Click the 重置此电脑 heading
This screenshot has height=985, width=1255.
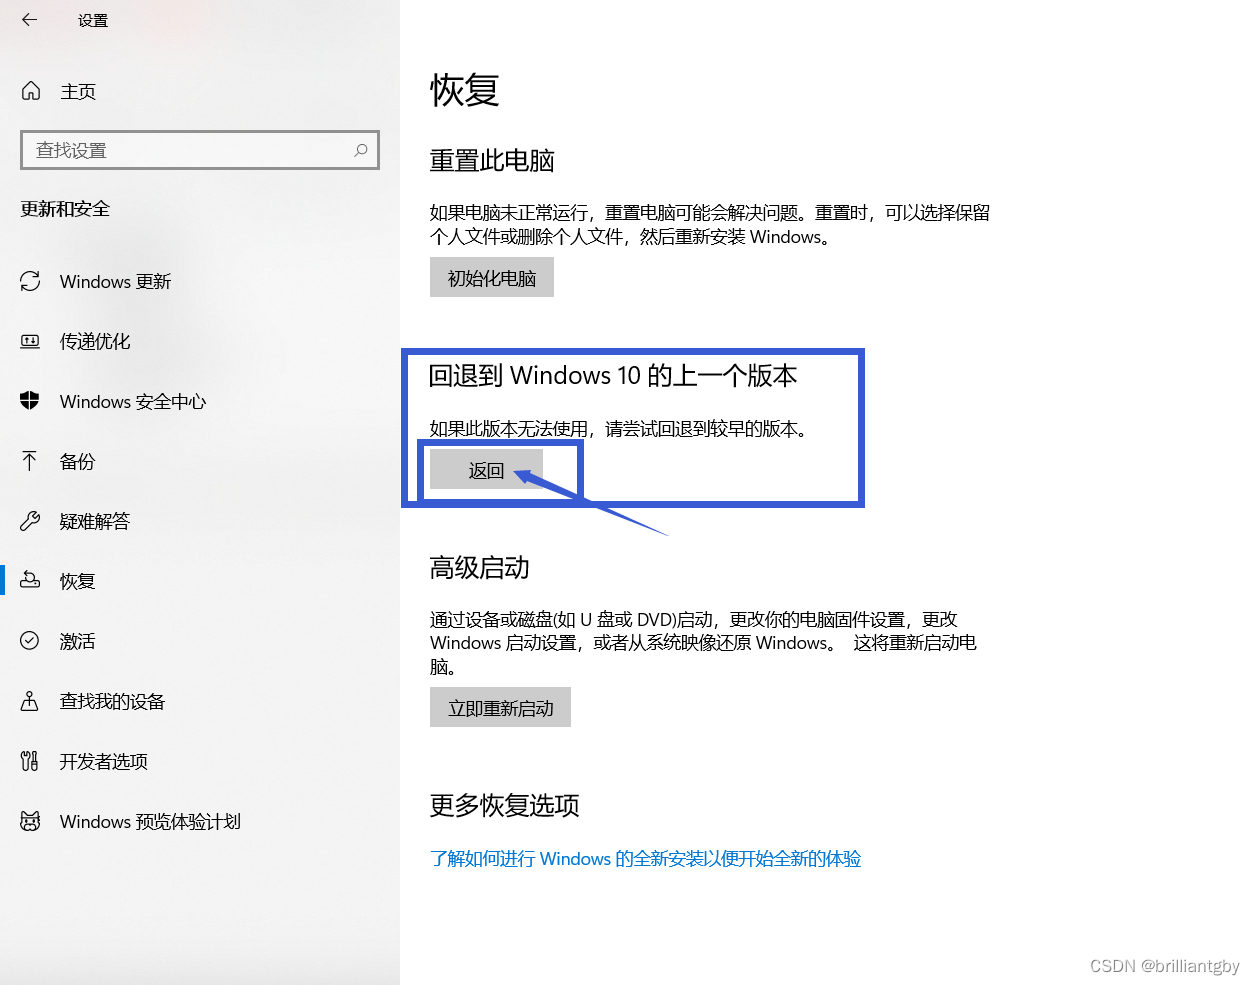pyautogui.click(x=492, y=160)
